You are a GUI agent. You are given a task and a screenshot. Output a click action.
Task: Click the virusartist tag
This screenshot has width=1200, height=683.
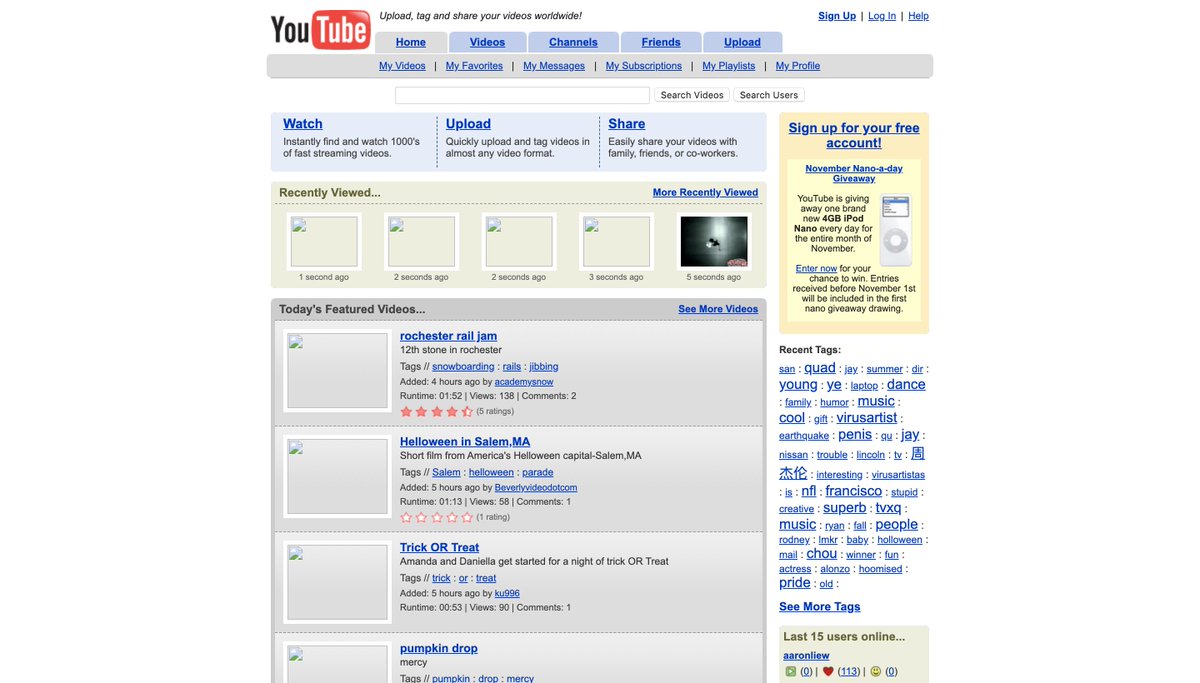867,418
